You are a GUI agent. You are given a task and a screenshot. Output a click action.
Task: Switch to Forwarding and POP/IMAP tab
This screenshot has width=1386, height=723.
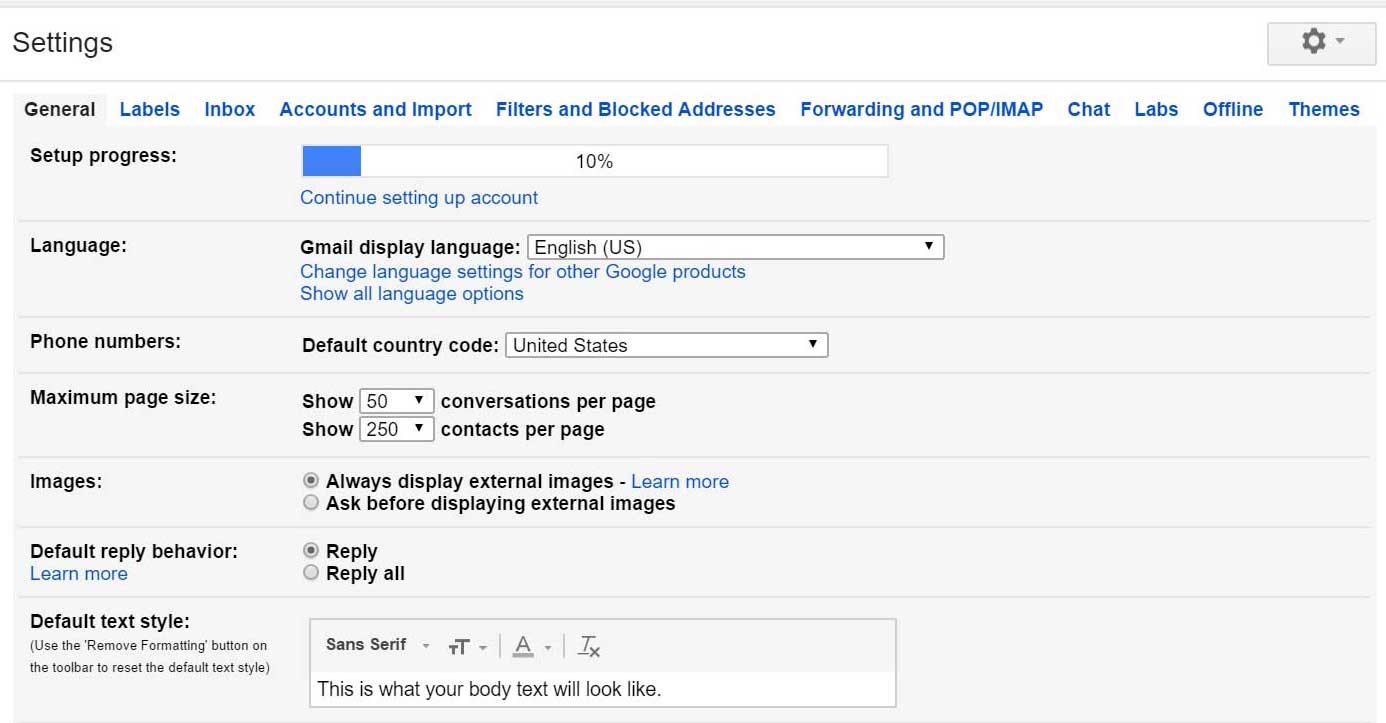click(x=921, y=109)
